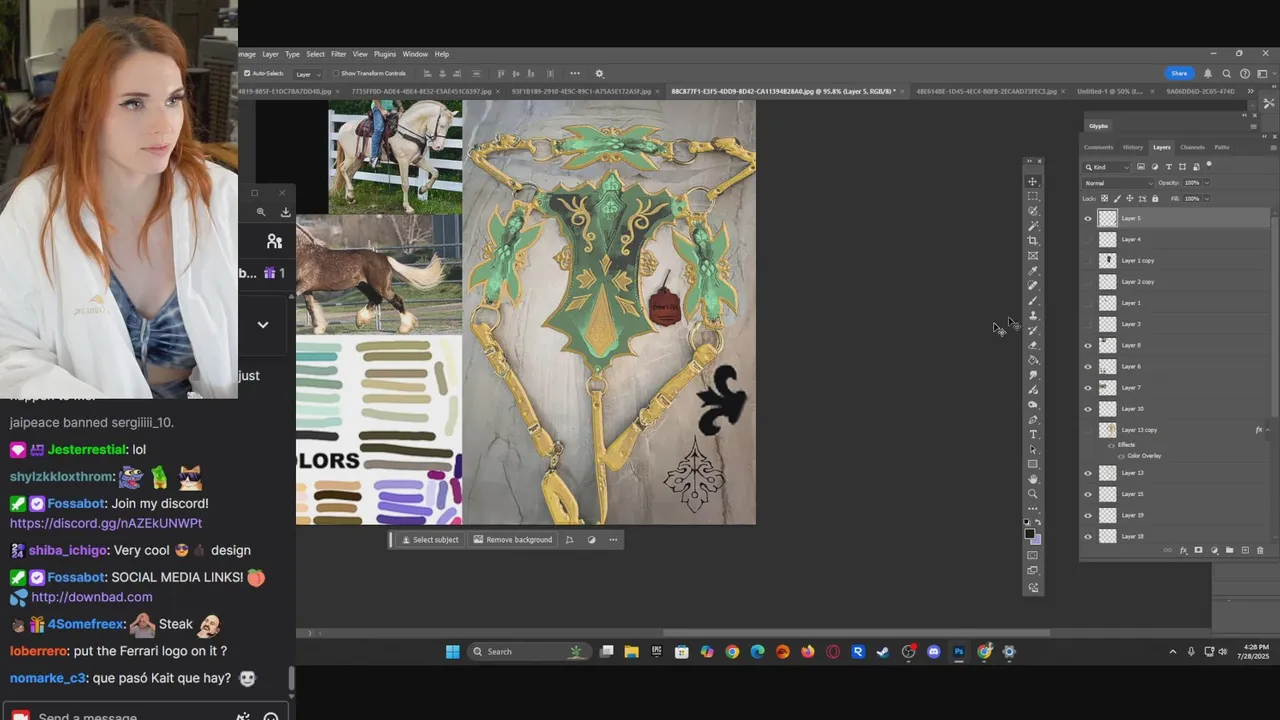The height and width of the screenshot is (720, 1280).
Task: Click the Remove background button
Action: coord(513,540)
